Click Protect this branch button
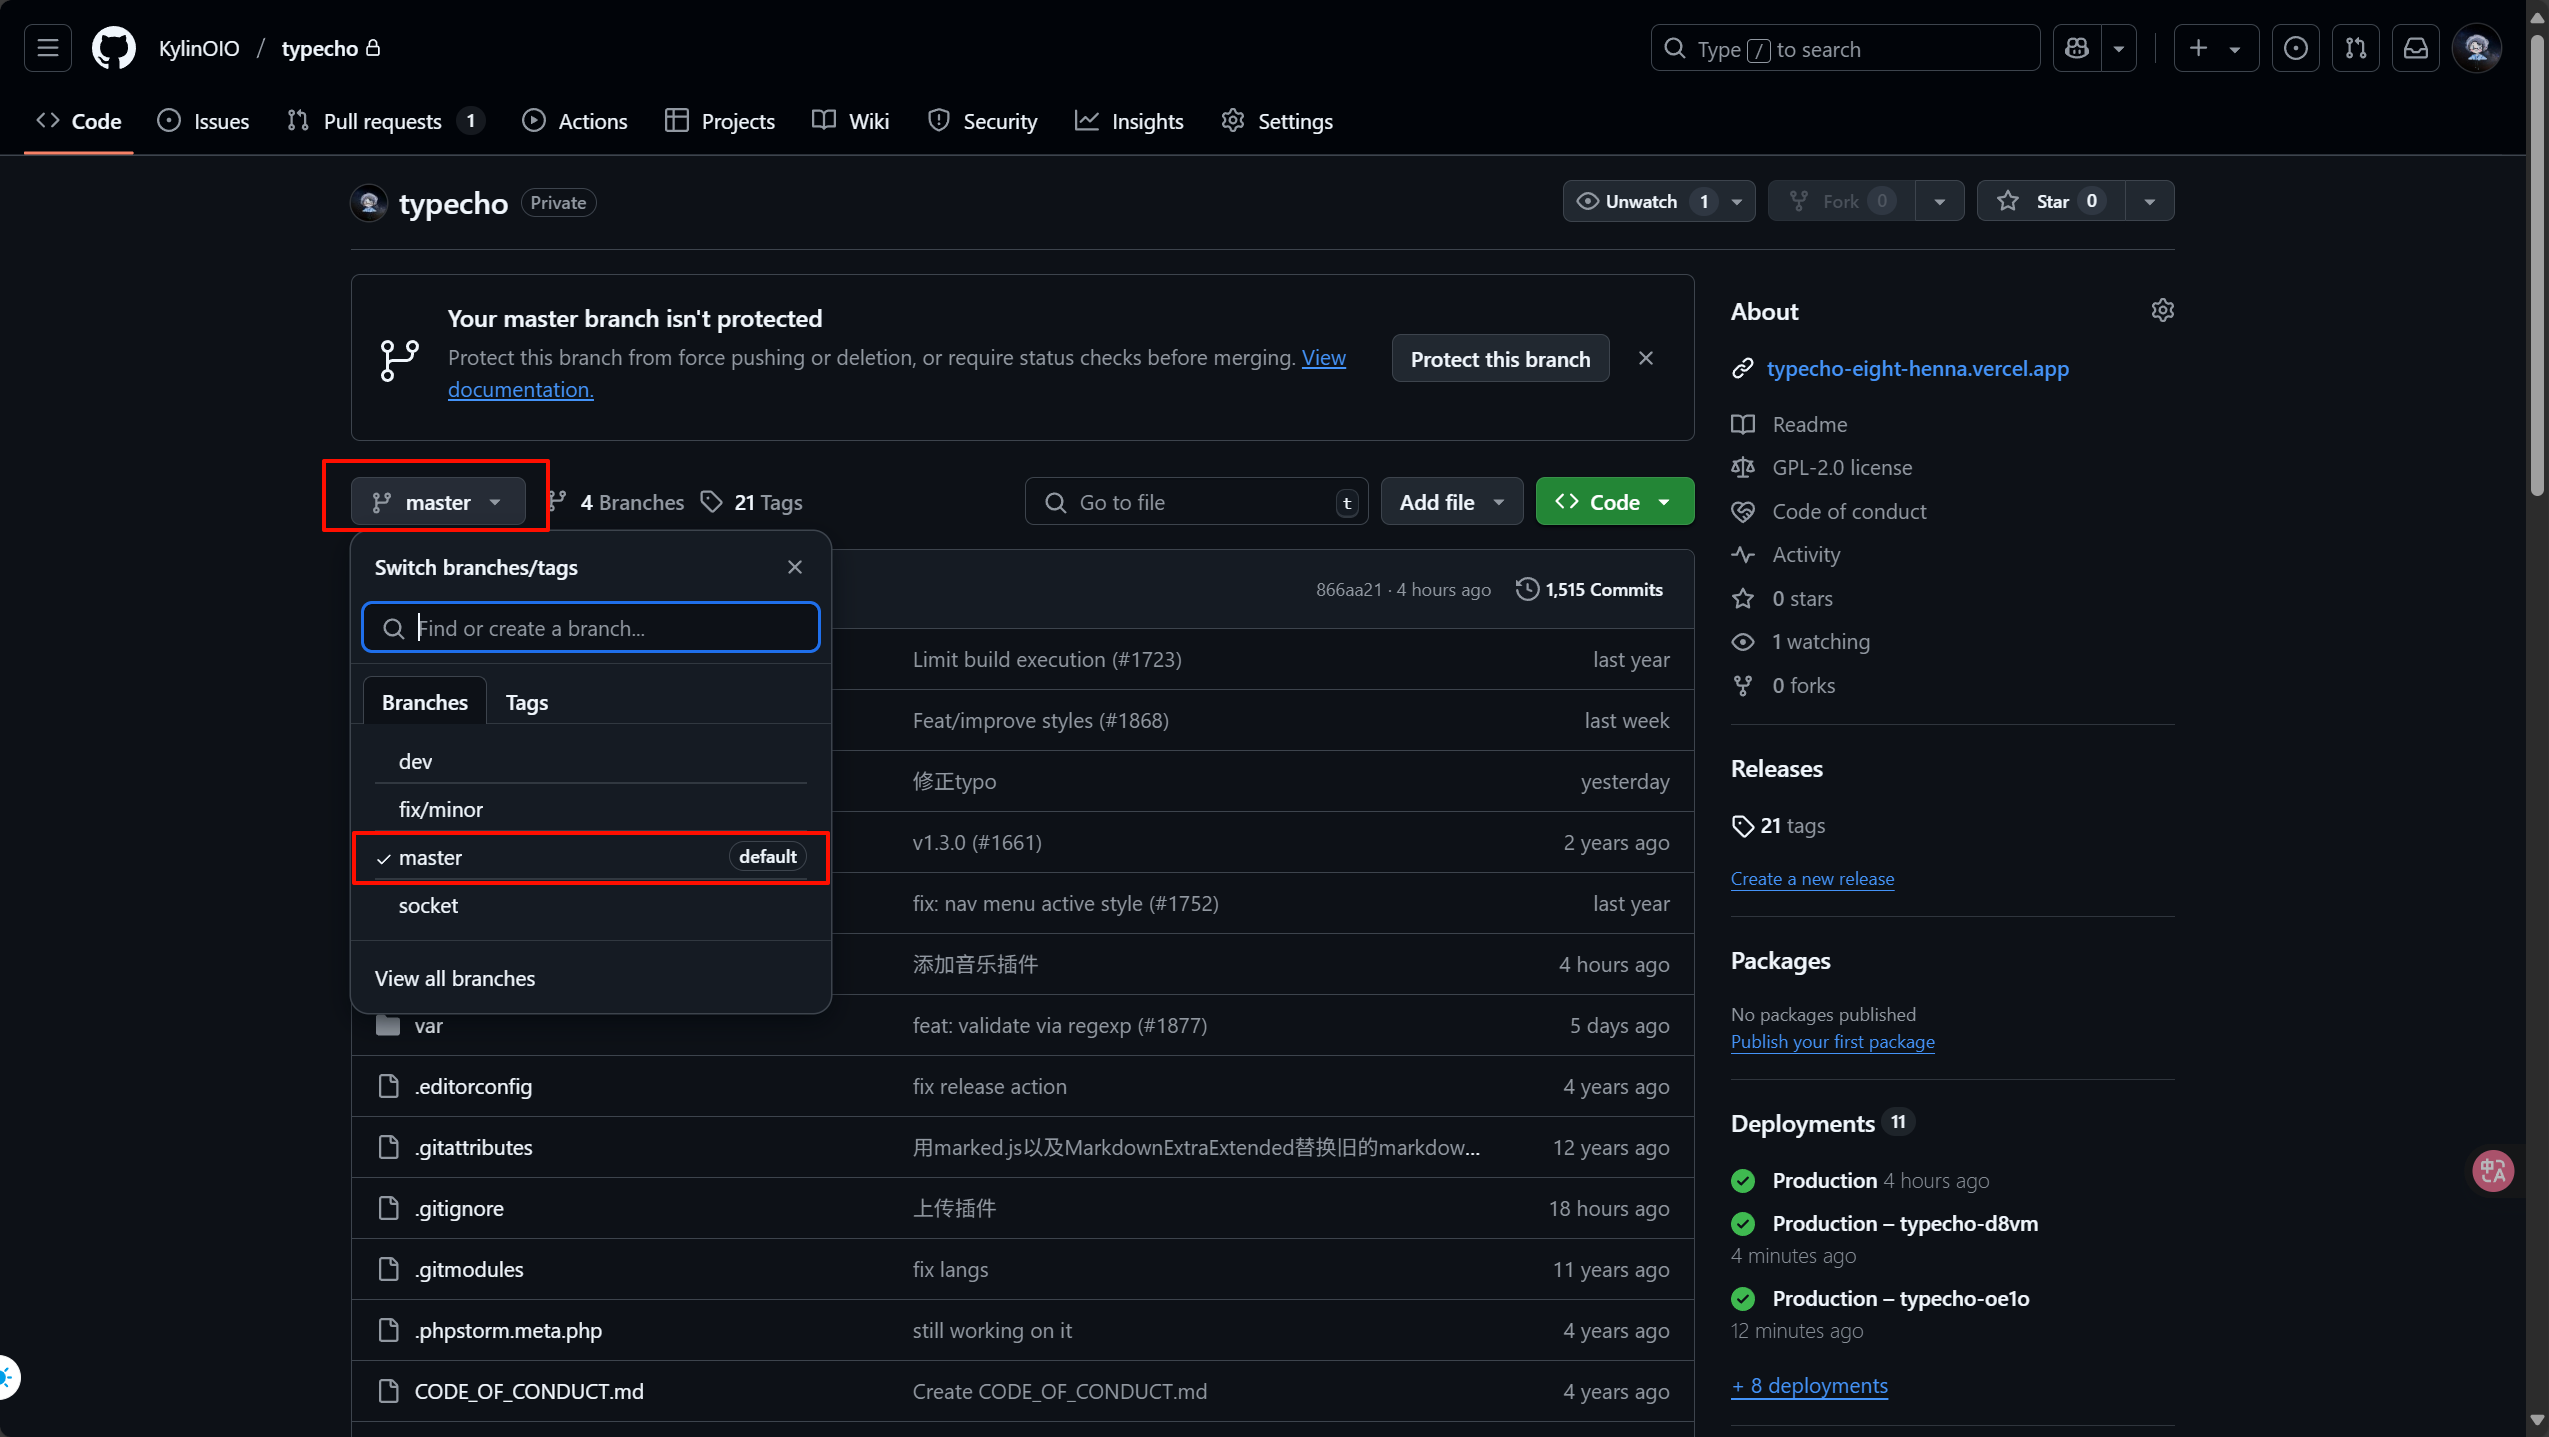 1499,359
